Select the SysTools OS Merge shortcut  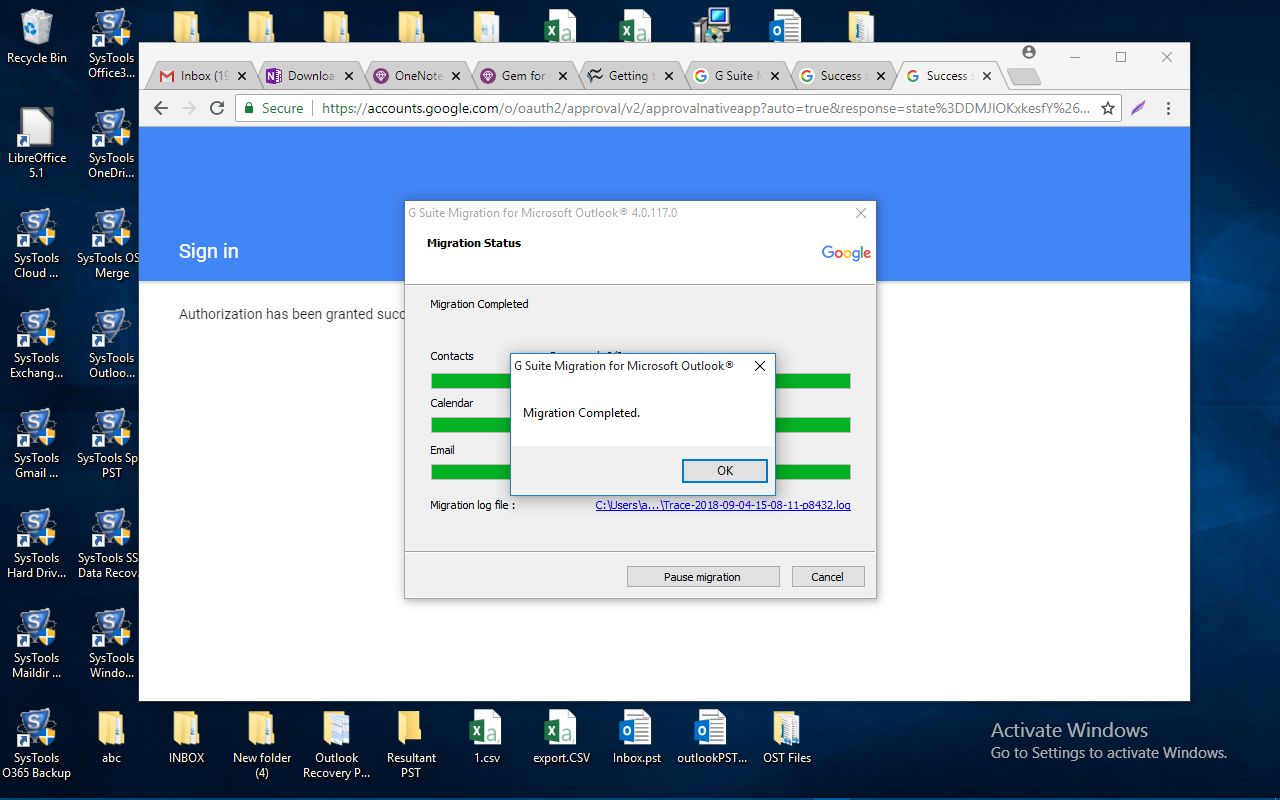pos(111,243)
